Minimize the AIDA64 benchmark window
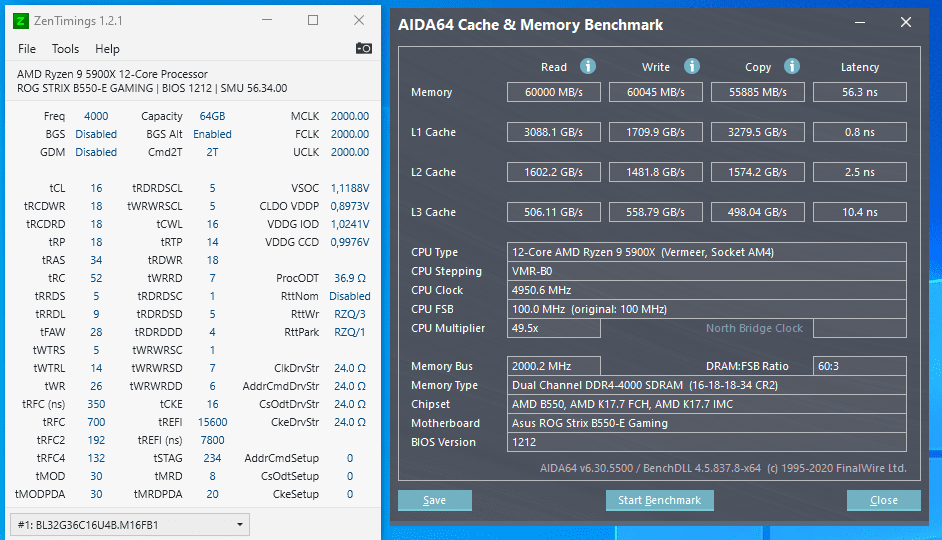Screen dimensions: 942x540 pyautogui.click(x=860, y=23)
